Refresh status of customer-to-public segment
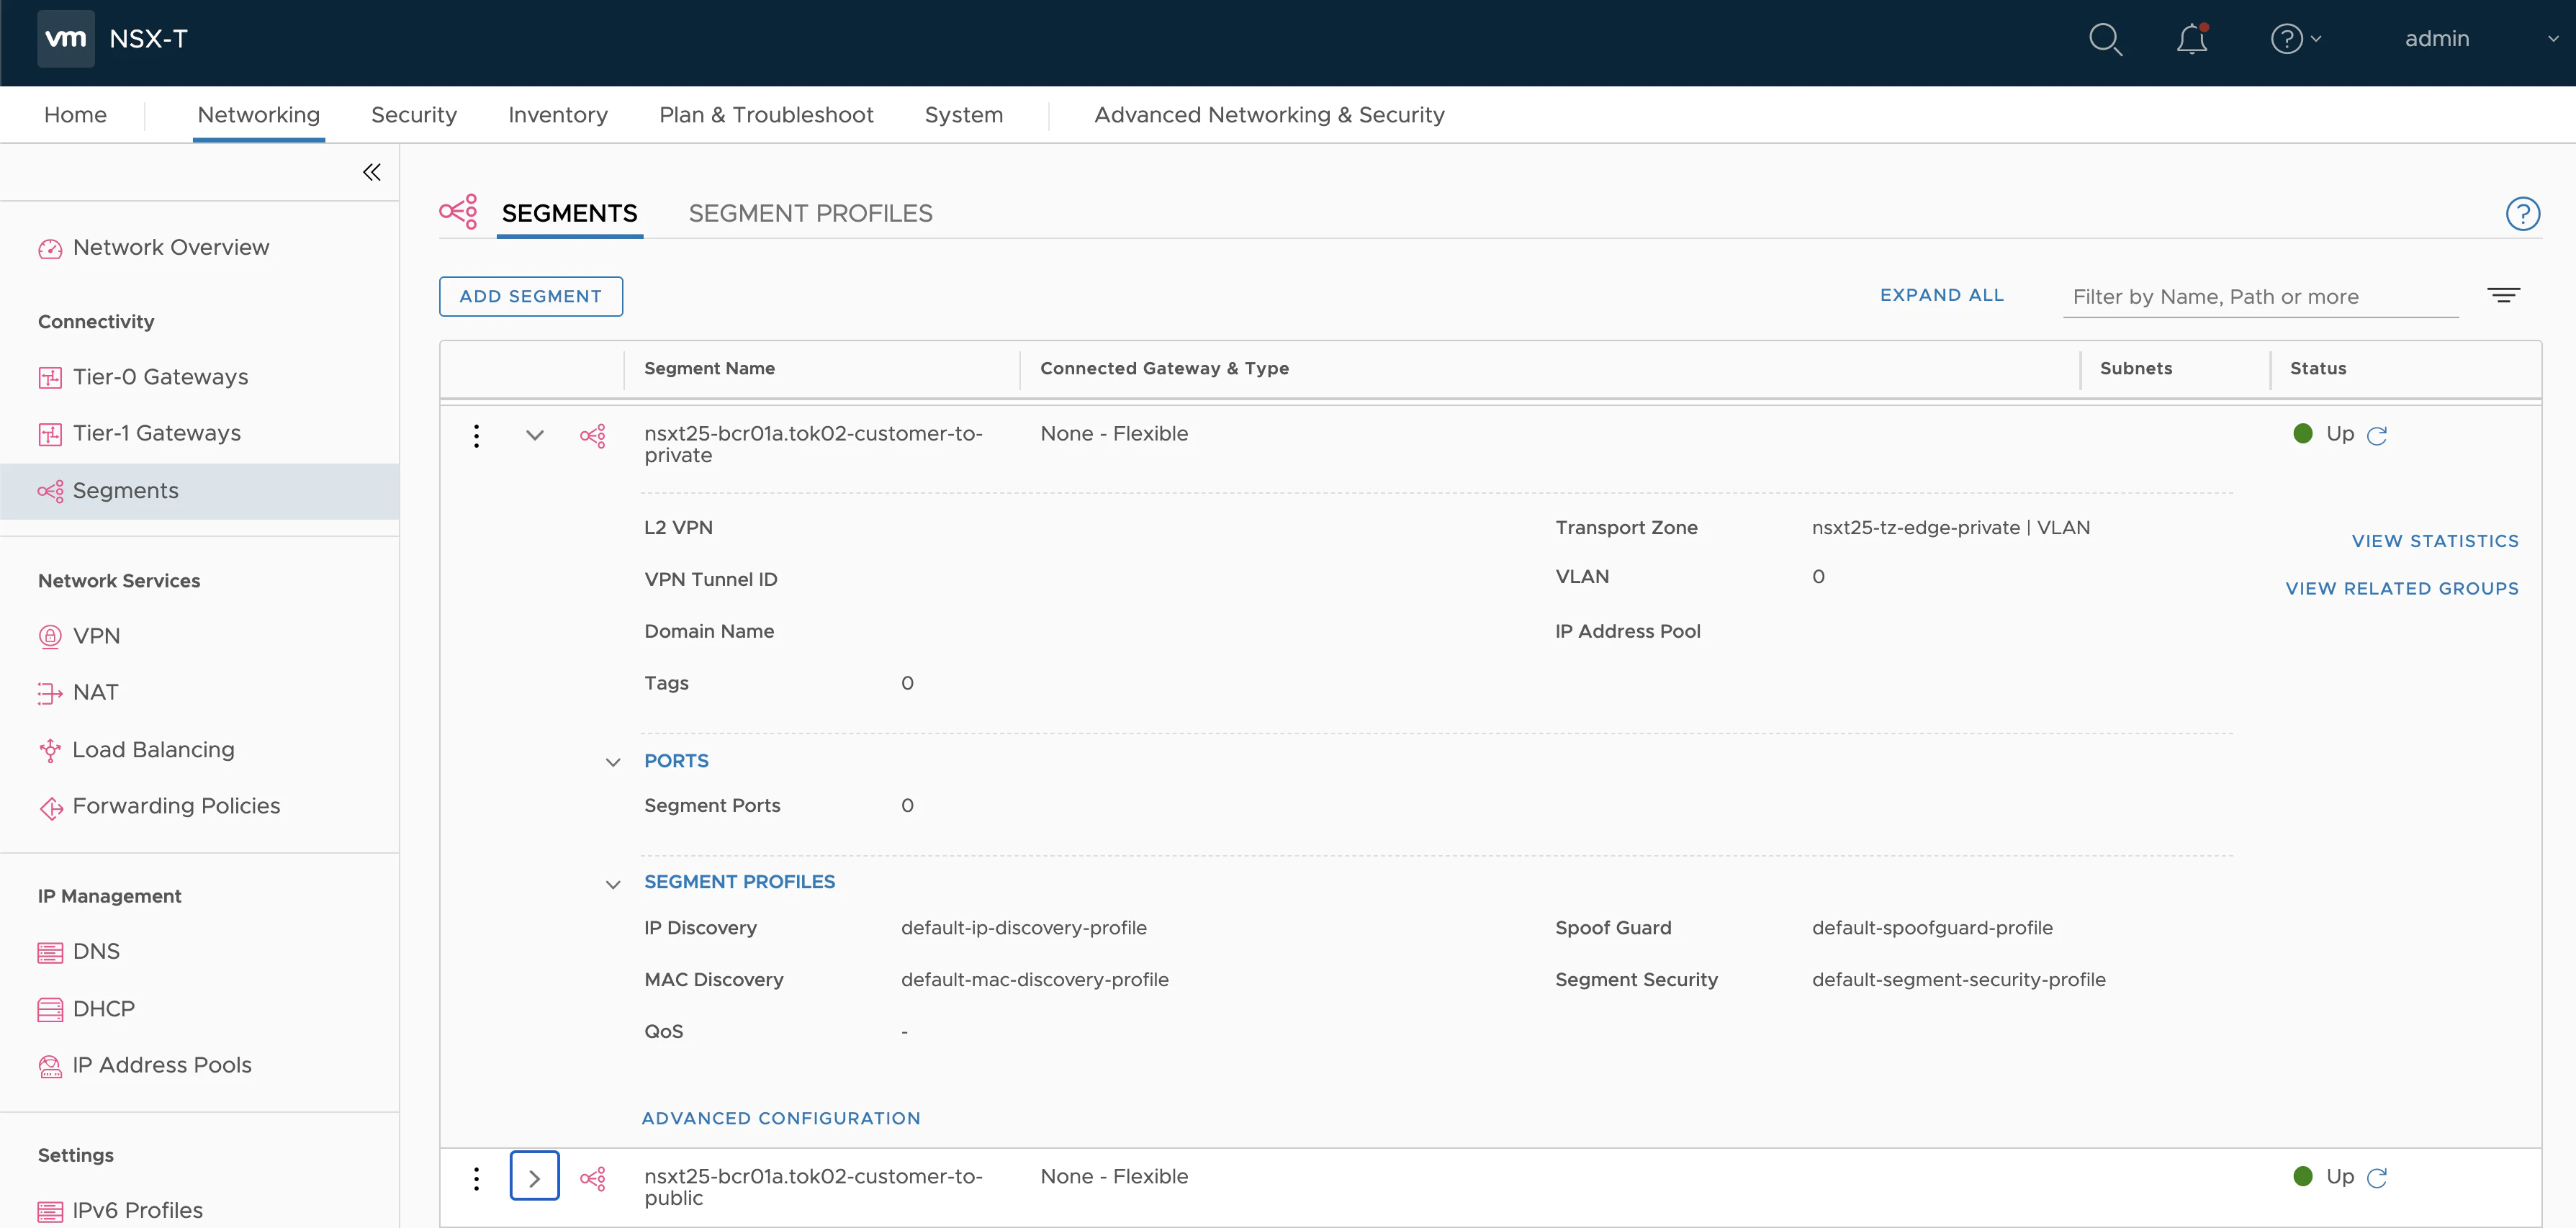 (2377, 1178)
